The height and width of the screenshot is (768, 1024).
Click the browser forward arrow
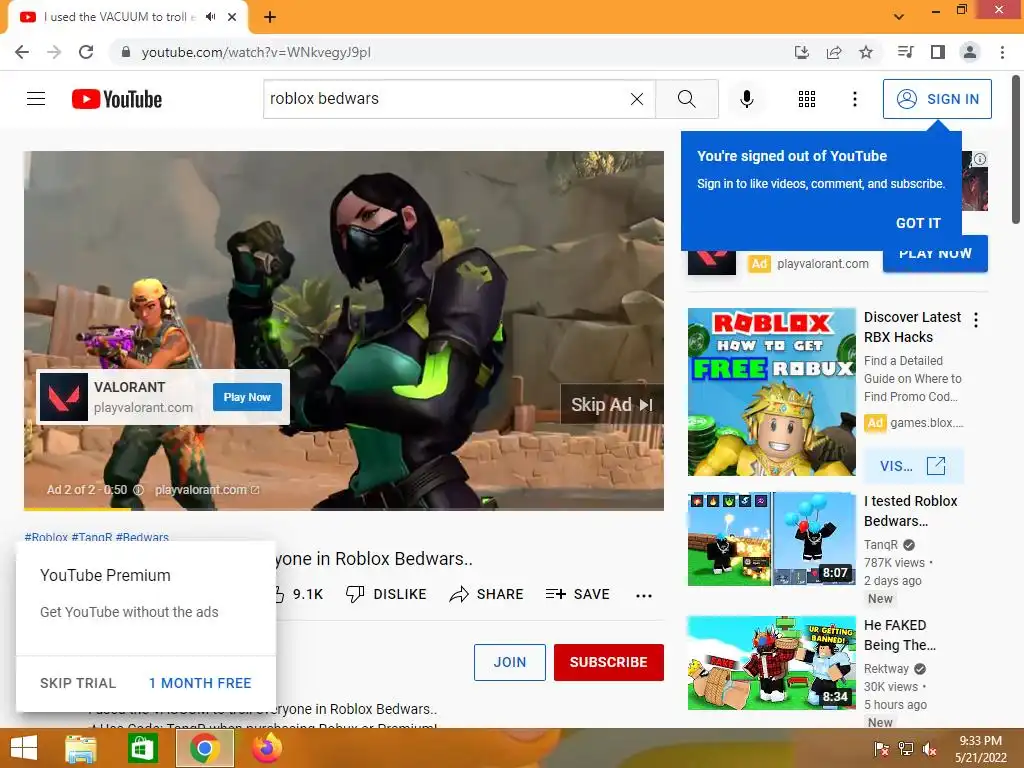[x=54, y=52]
